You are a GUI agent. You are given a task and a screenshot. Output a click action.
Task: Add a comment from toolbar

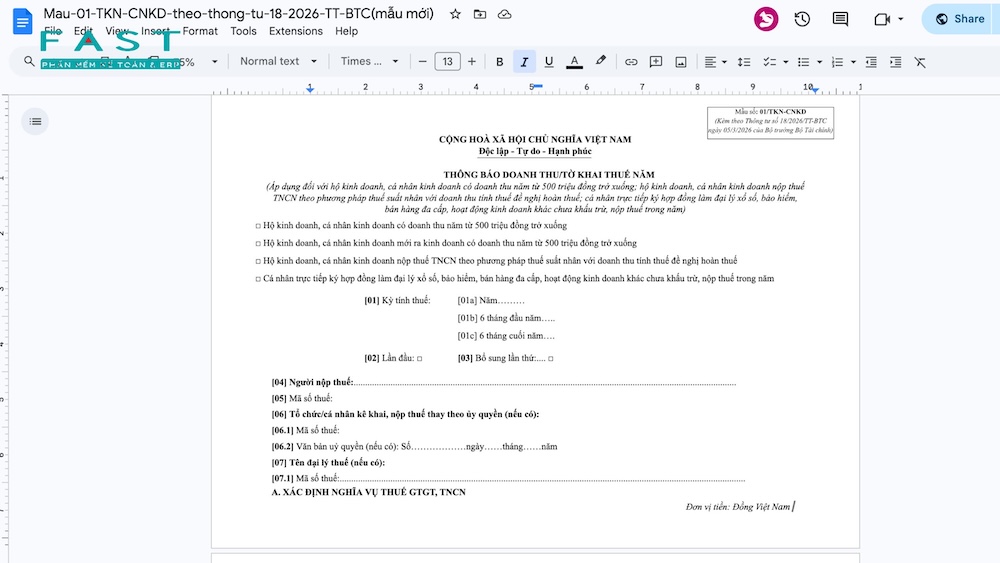coord(656,62)
